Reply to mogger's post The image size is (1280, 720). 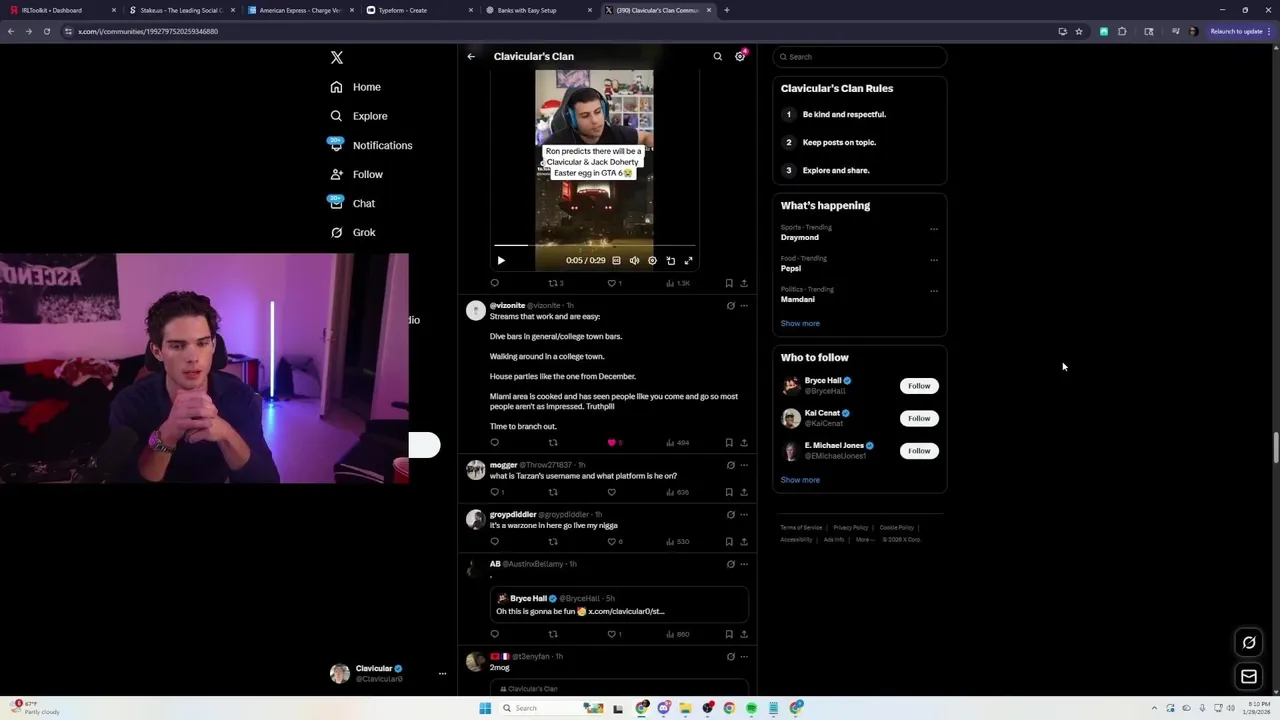coord(496,492)
